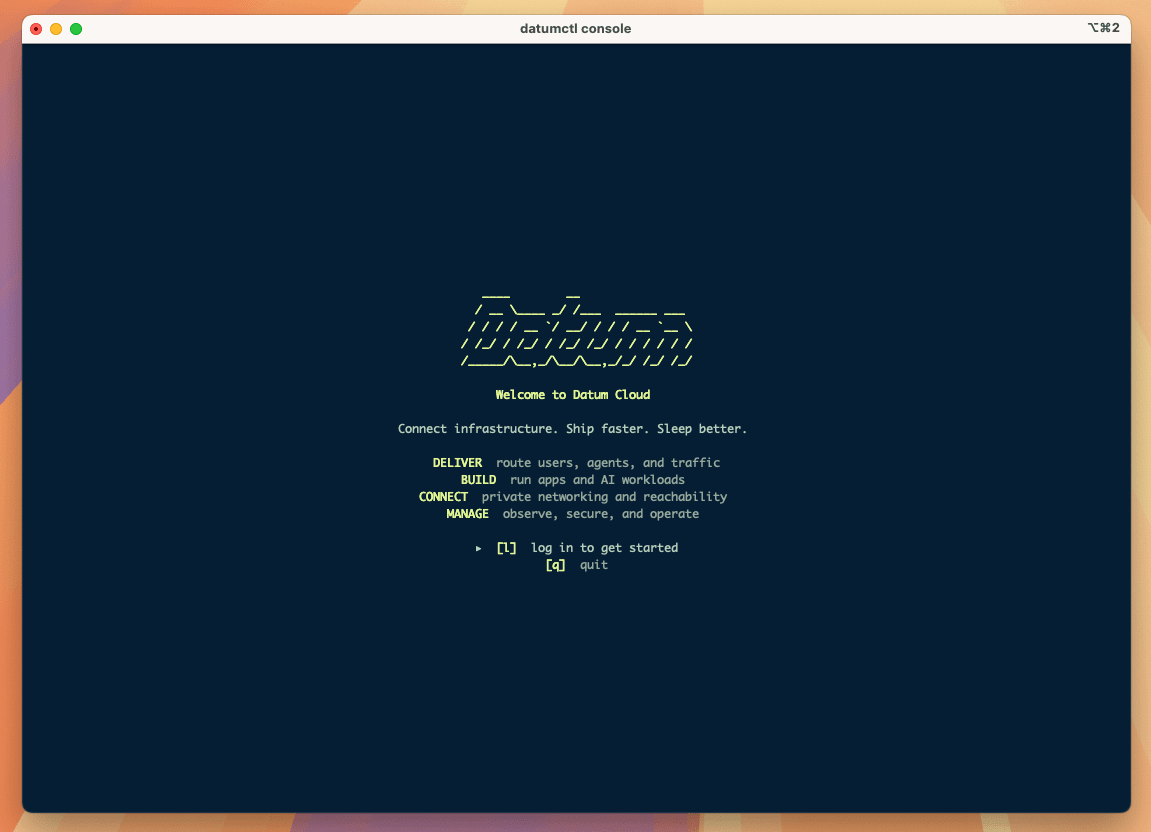Image resolution: width=1151 pixels, height=832 pixels.
Task: Click the tagline 'Connect infrastructure. Ship faster. Sleep better.'
Action: (x=573, y=429)
